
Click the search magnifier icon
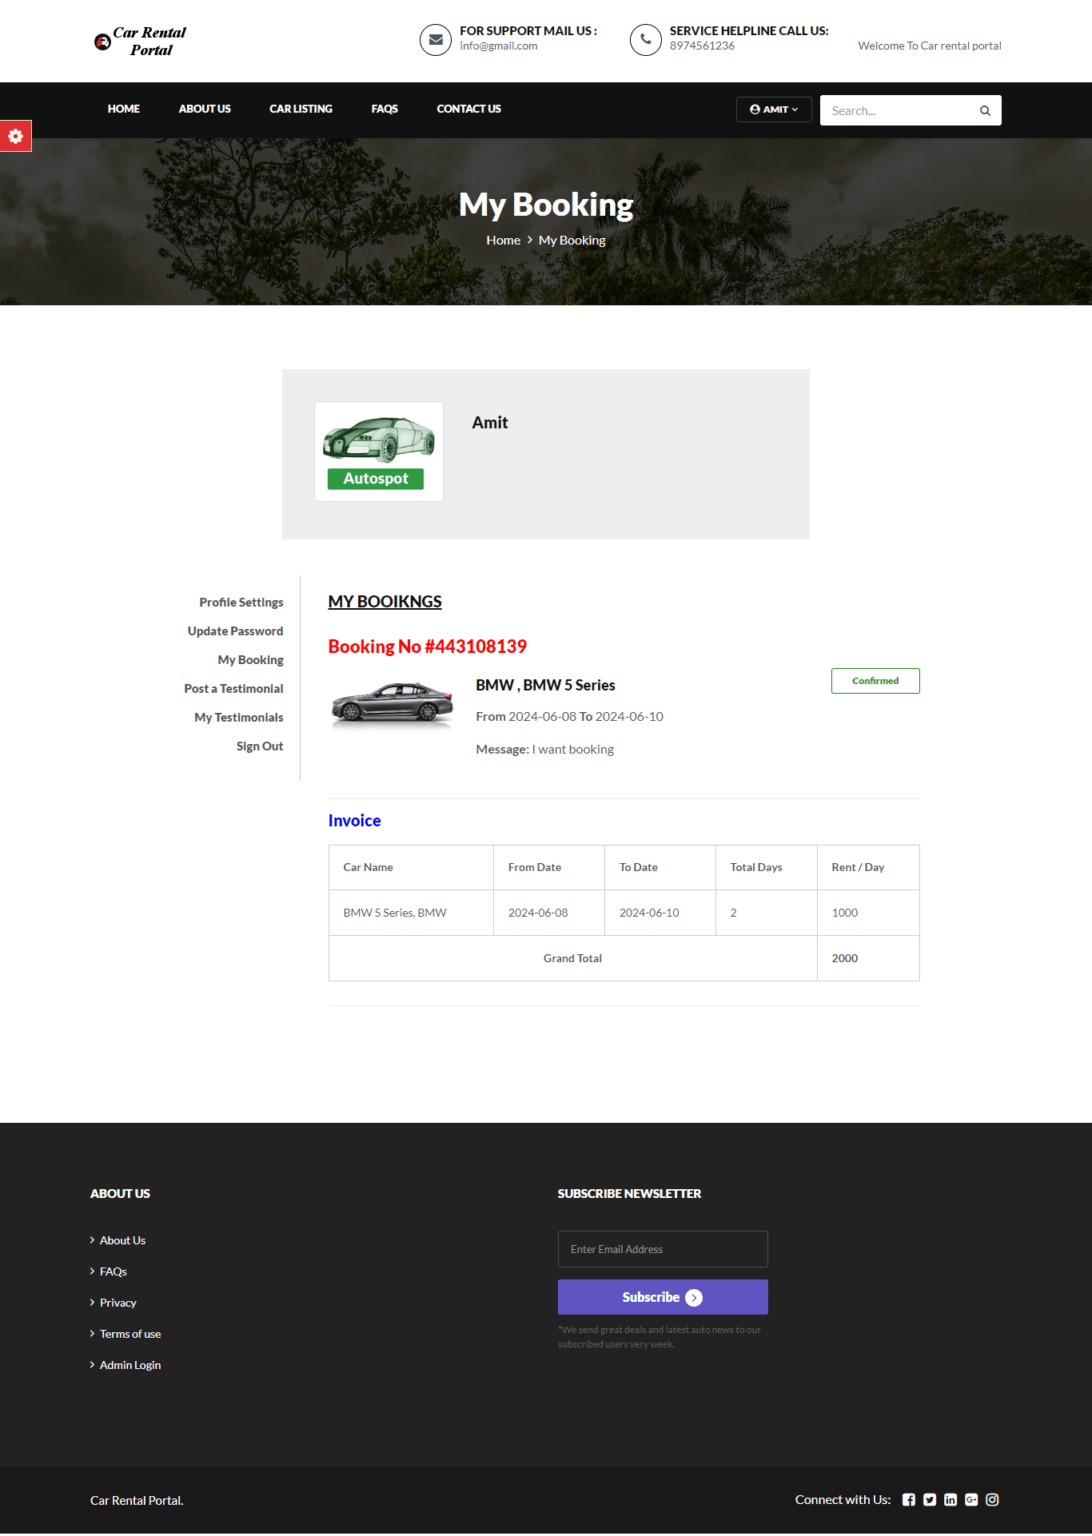pos(984,110)
